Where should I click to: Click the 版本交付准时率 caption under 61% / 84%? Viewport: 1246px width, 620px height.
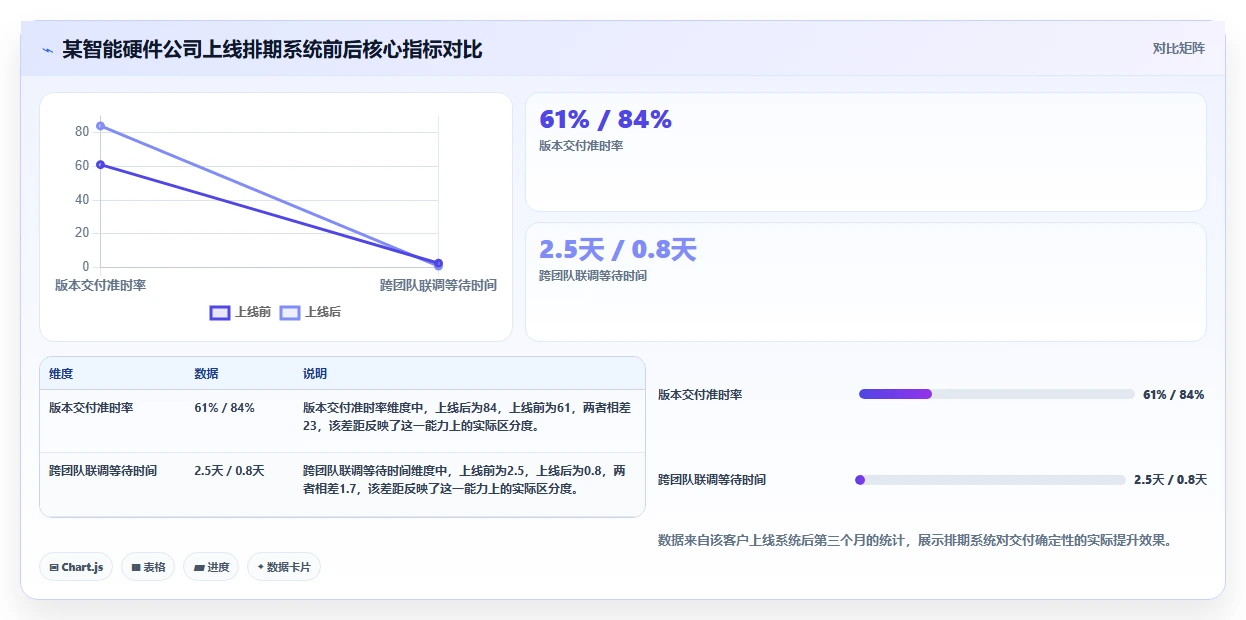pos(581,146)
